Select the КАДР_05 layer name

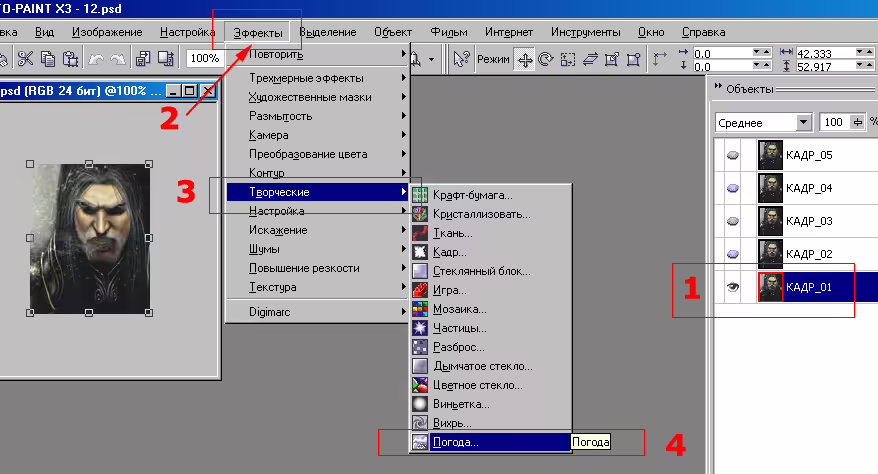click(809, 155)
